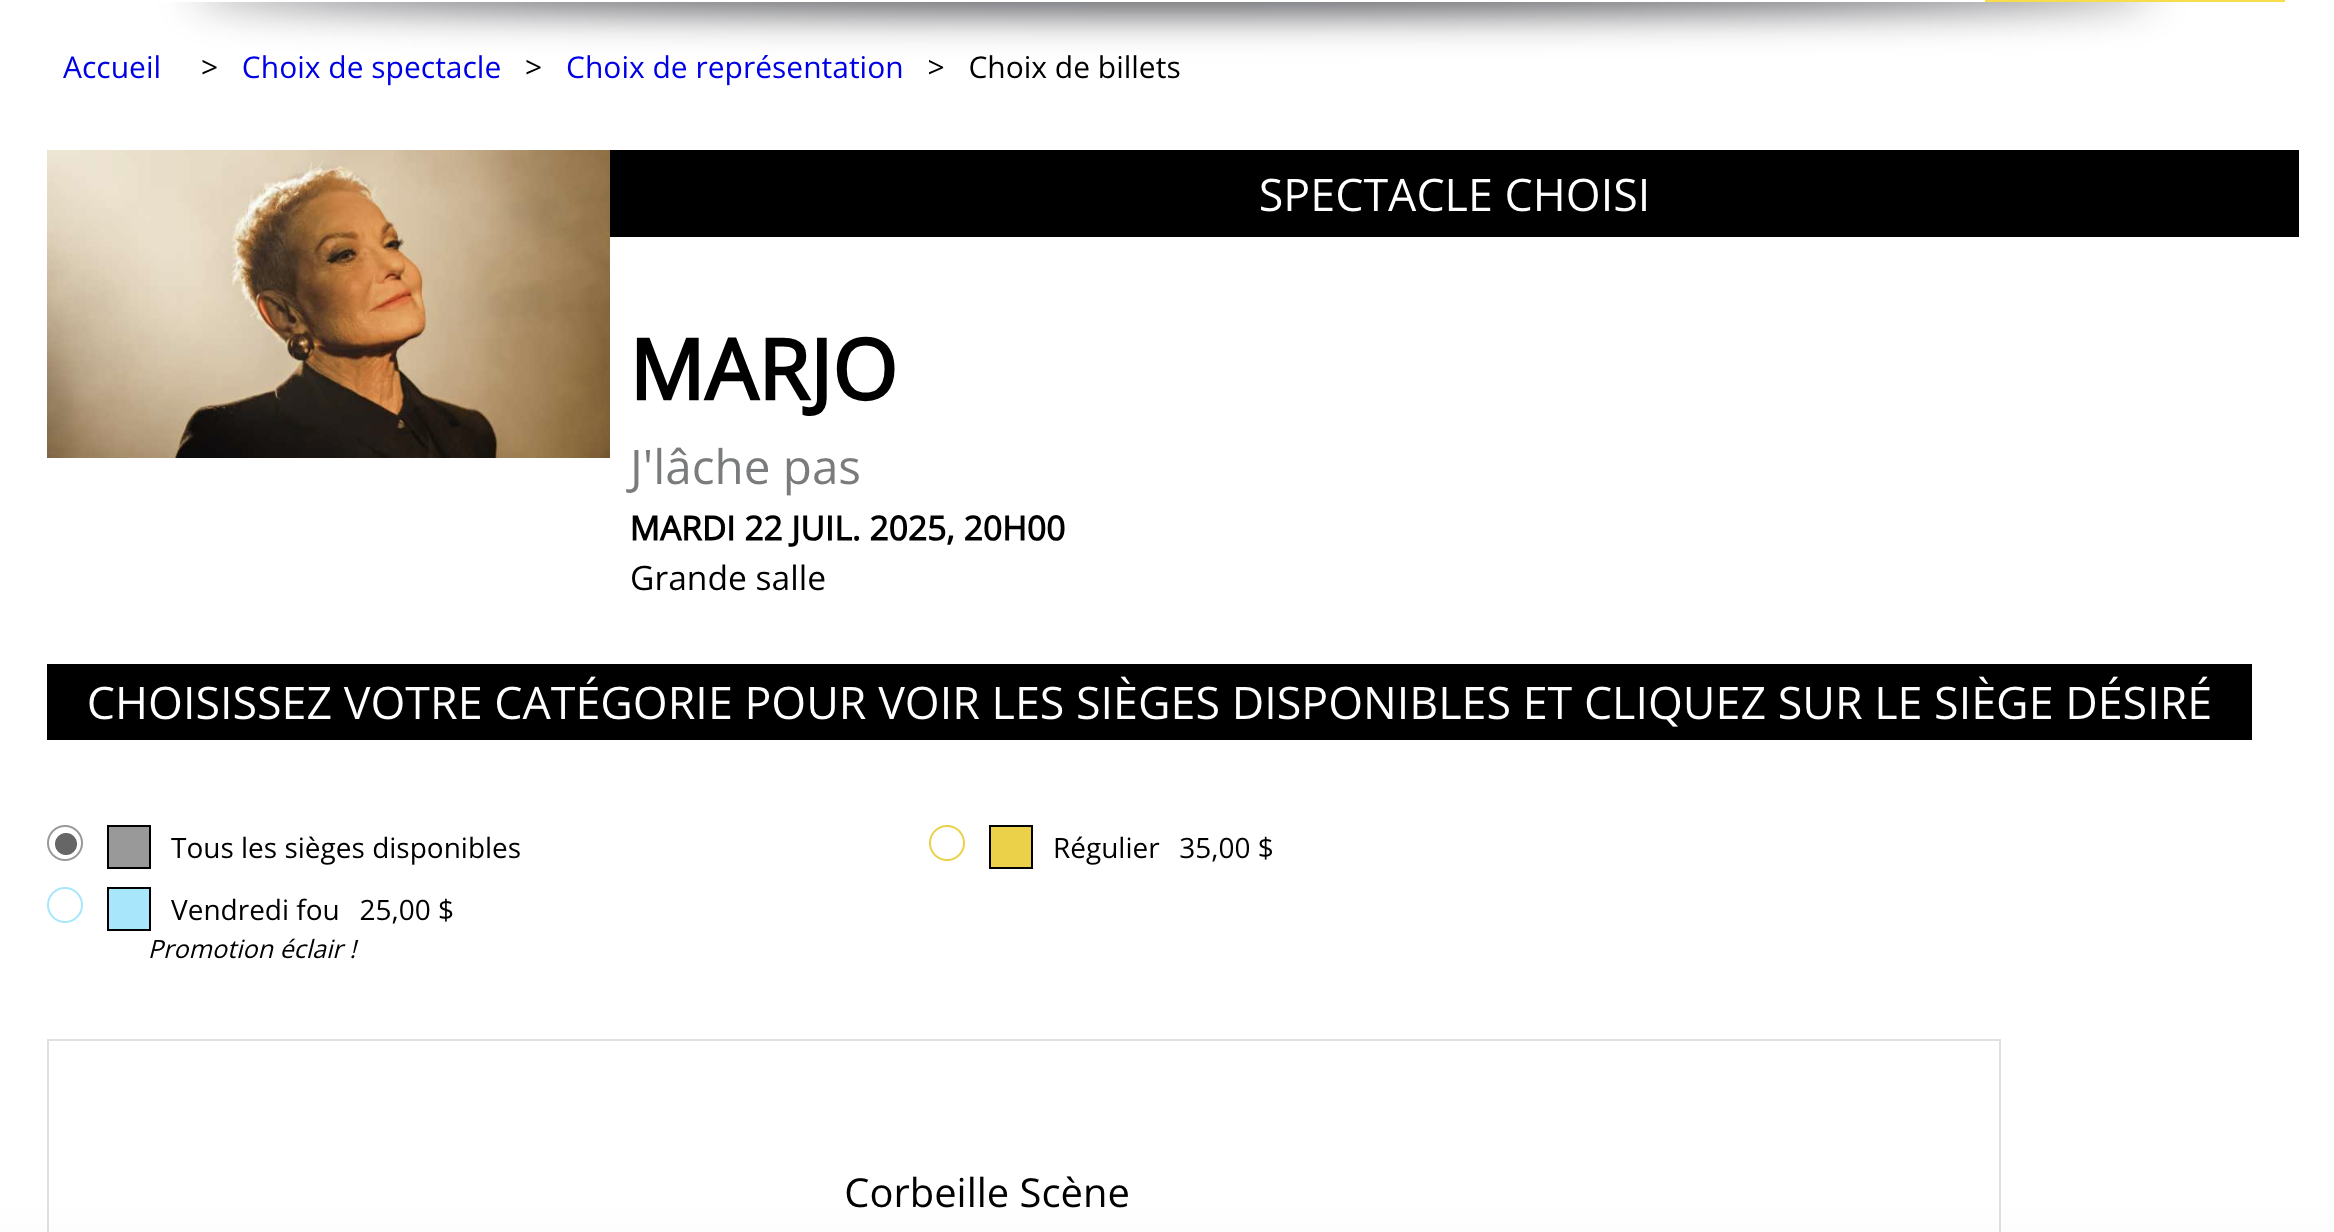2334x1232 pixels.
Task: Click the Marjo artist photo
Action: pyautogui.click(x=328, y=304)
